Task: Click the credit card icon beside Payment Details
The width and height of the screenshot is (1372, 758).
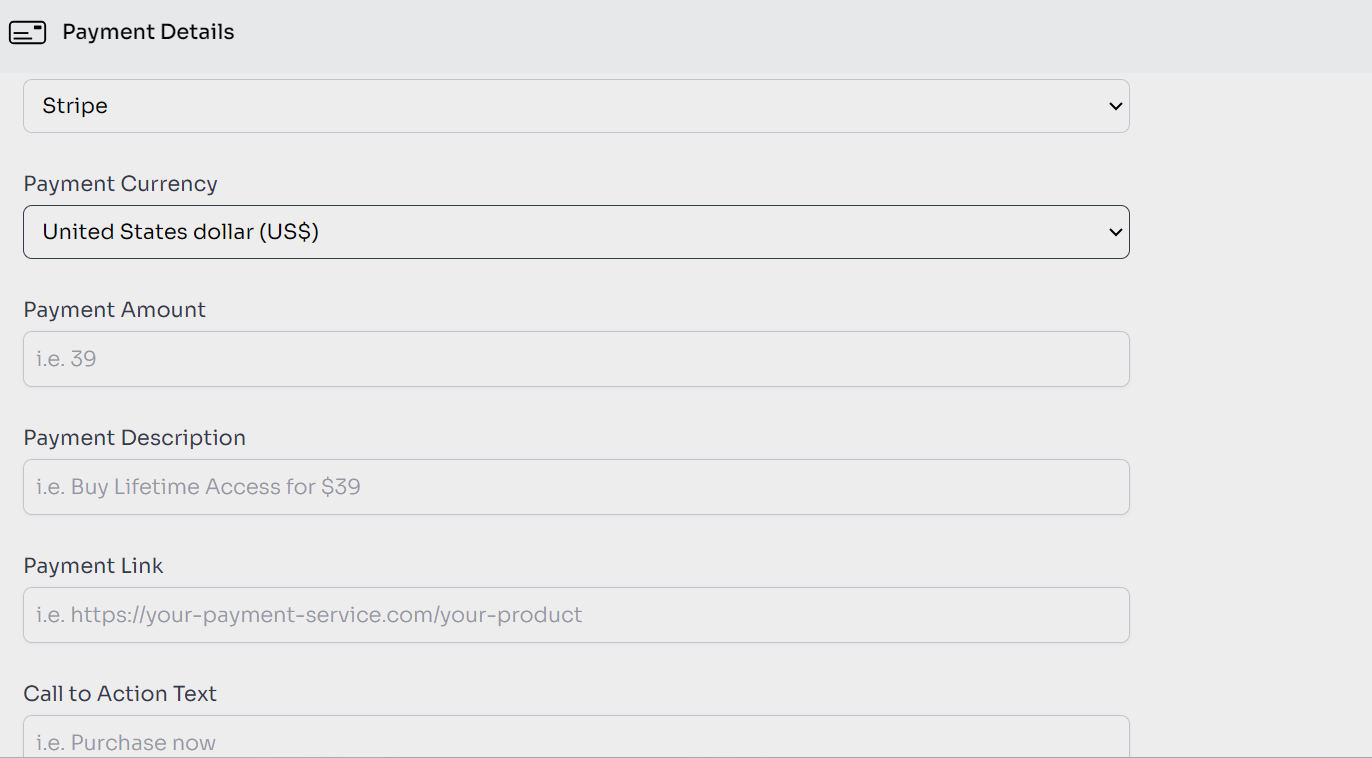Action: point(27,33)
